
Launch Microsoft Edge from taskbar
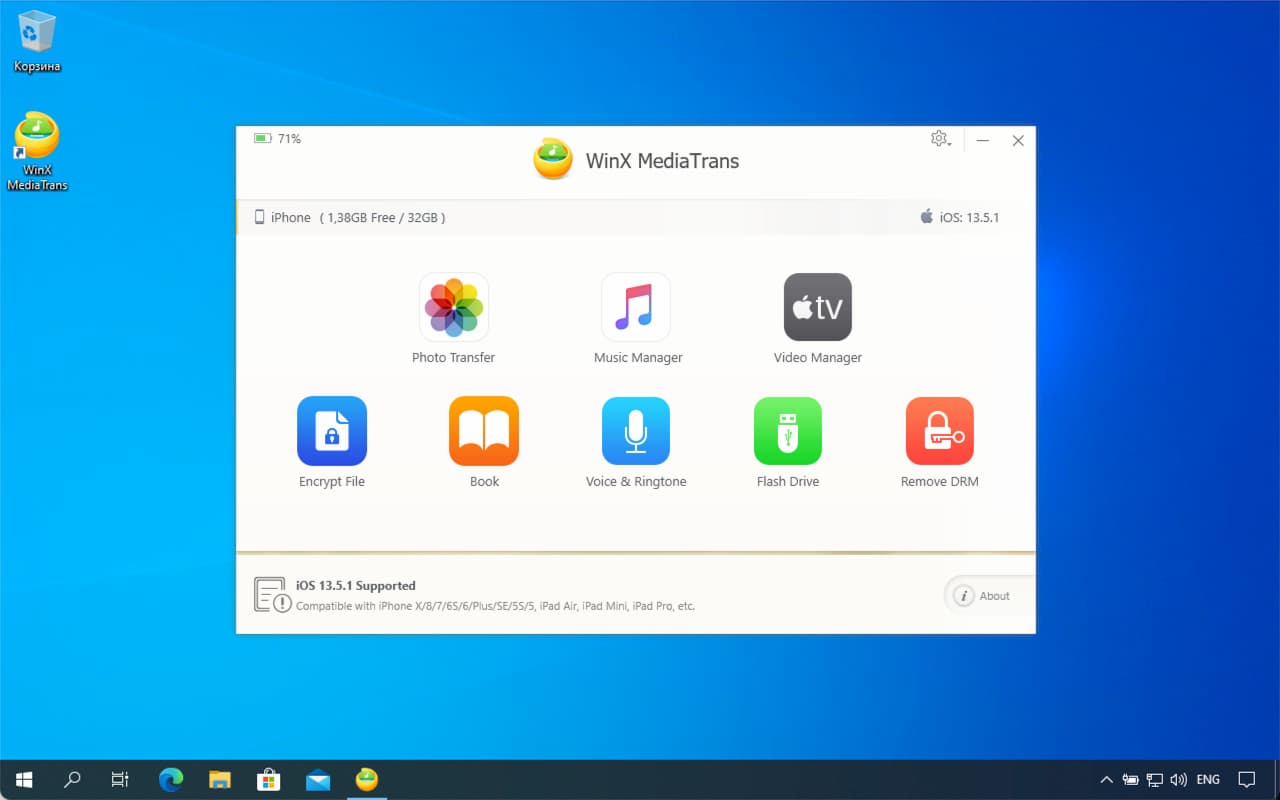171,780
